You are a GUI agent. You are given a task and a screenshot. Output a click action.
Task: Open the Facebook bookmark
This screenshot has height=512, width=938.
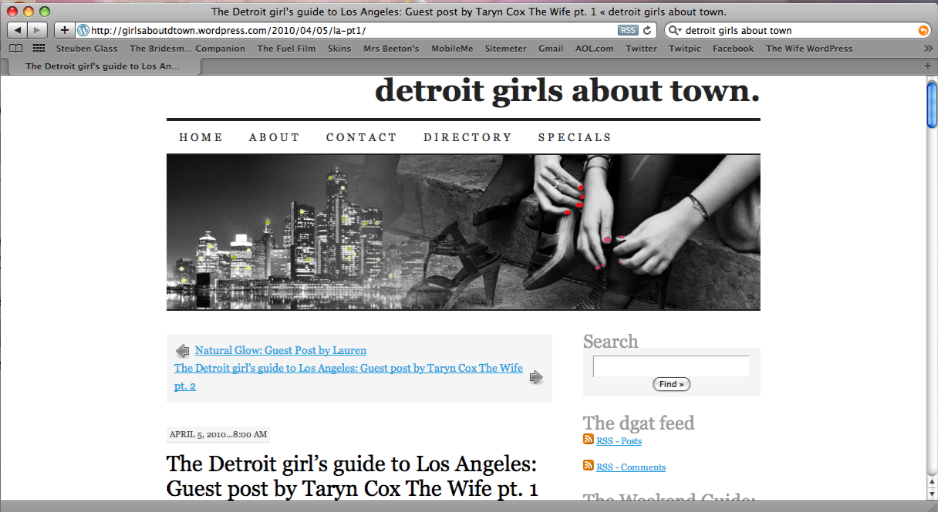pyautogui.click(x=733, y=48)
